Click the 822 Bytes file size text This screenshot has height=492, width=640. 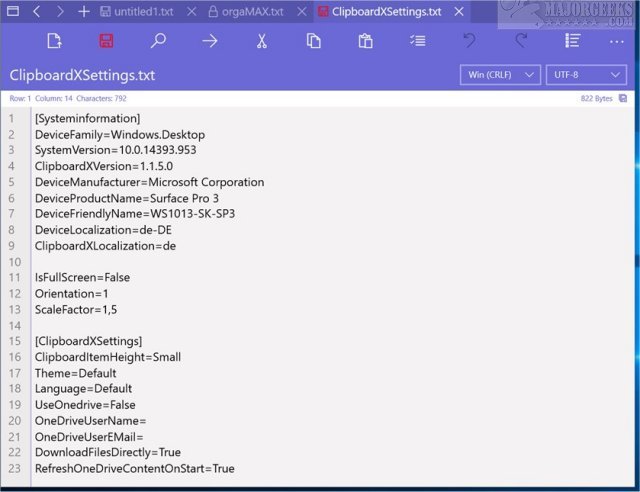coord(596,98)
